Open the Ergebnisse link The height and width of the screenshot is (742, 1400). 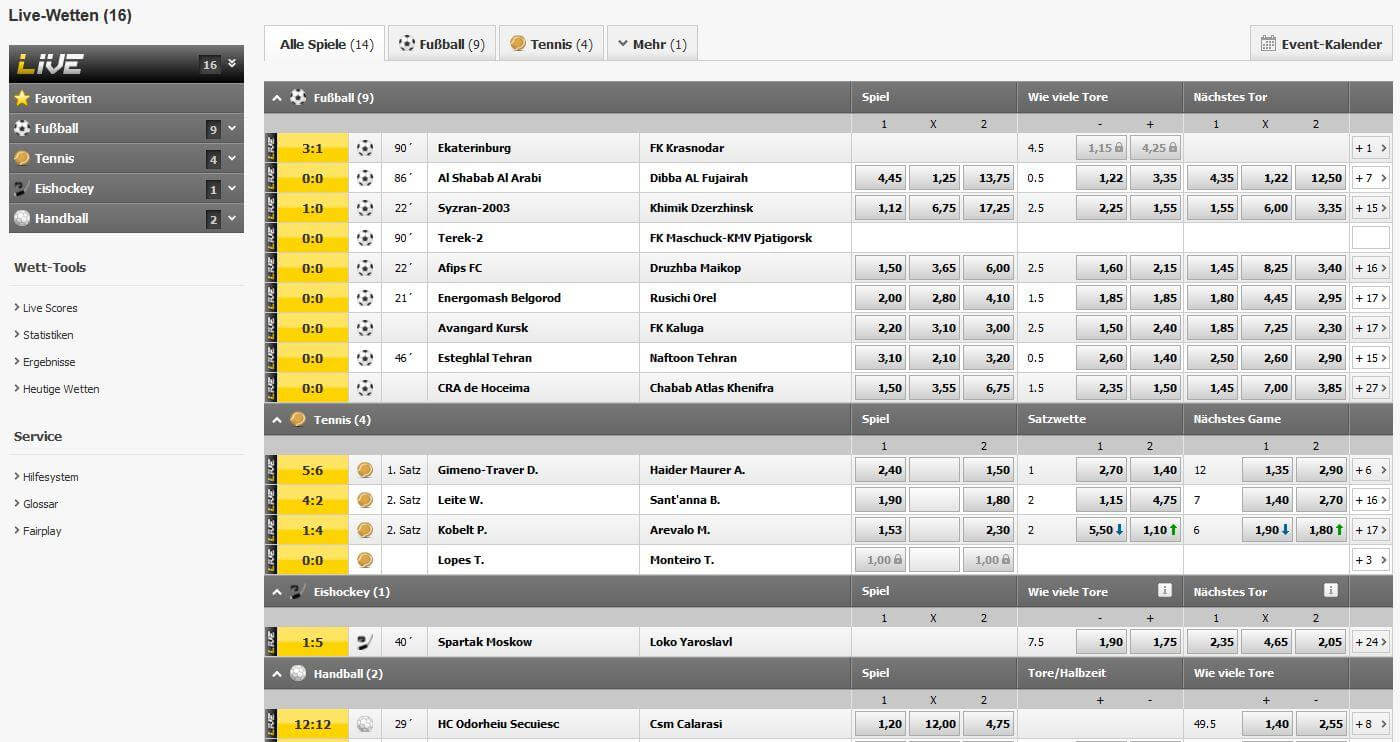(x=49, y=362)
